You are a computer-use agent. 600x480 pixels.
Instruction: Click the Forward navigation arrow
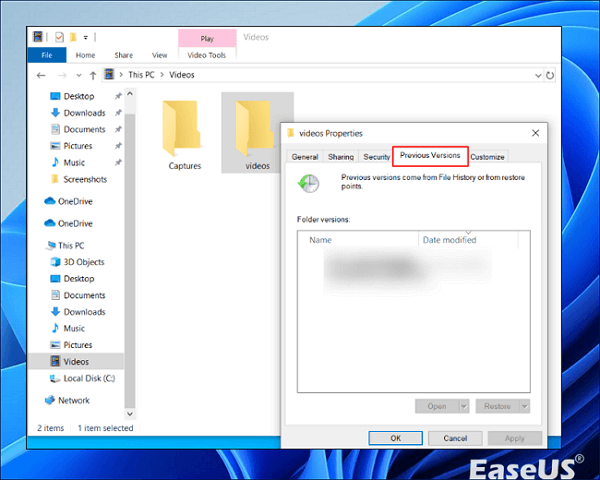click(62, 75)
